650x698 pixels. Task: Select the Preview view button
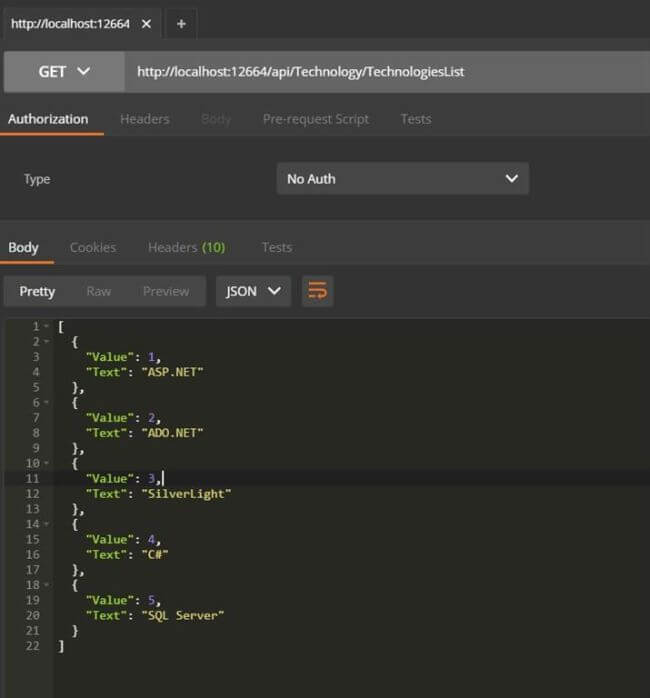[x=165, y=291]
